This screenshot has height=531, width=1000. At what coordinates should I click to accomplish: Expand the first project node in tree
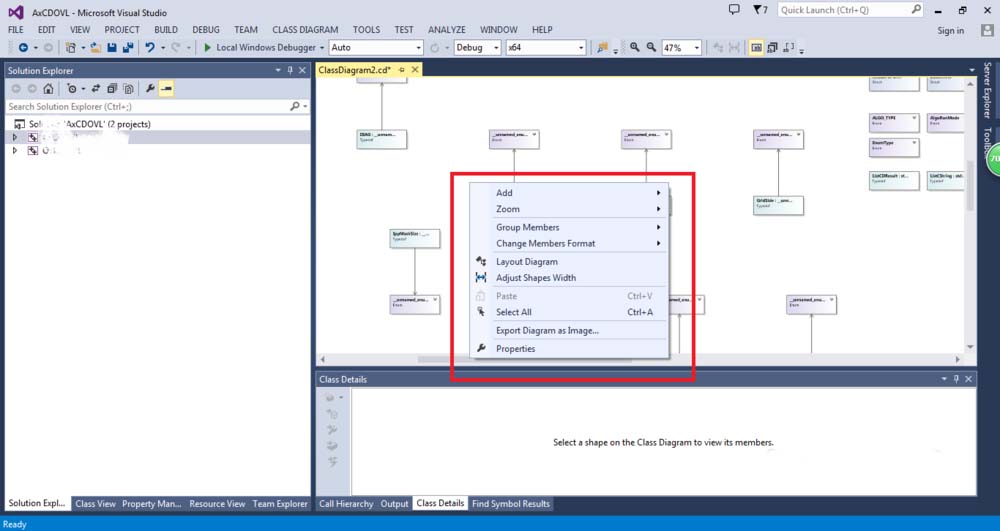pos(15,137)
